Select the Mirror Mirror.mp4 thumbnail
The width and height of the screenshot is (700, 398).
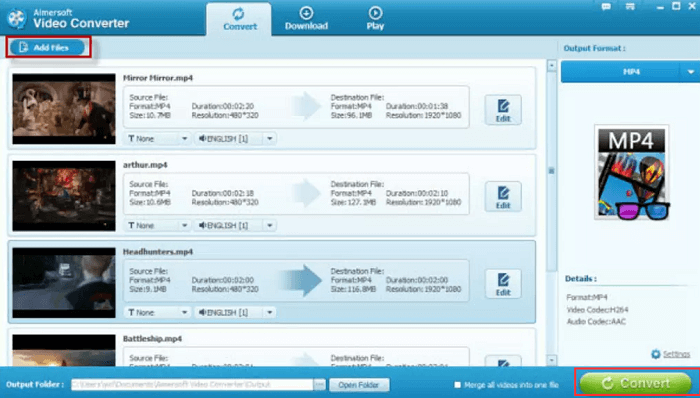(64, 109)
